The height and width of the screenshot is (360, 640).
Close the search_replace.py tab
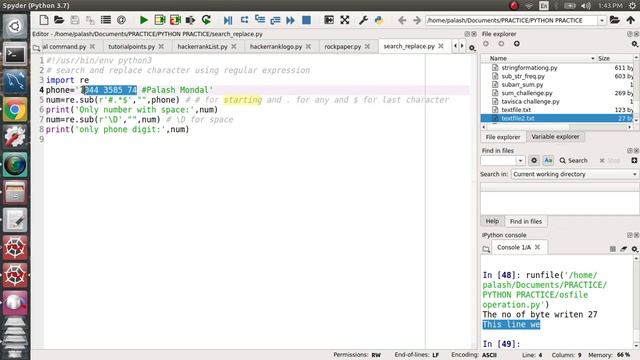[441, 46]
